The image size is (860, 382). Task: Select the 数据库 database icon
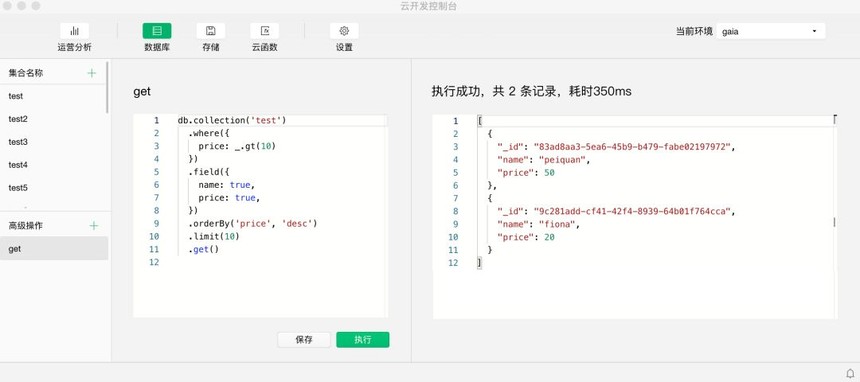click(157, 31)
